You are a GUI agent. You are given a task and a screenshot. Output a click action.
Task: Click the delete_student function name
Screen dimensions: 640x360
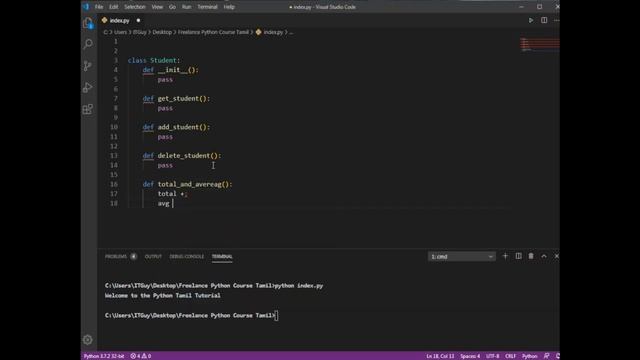pos(184,156)
